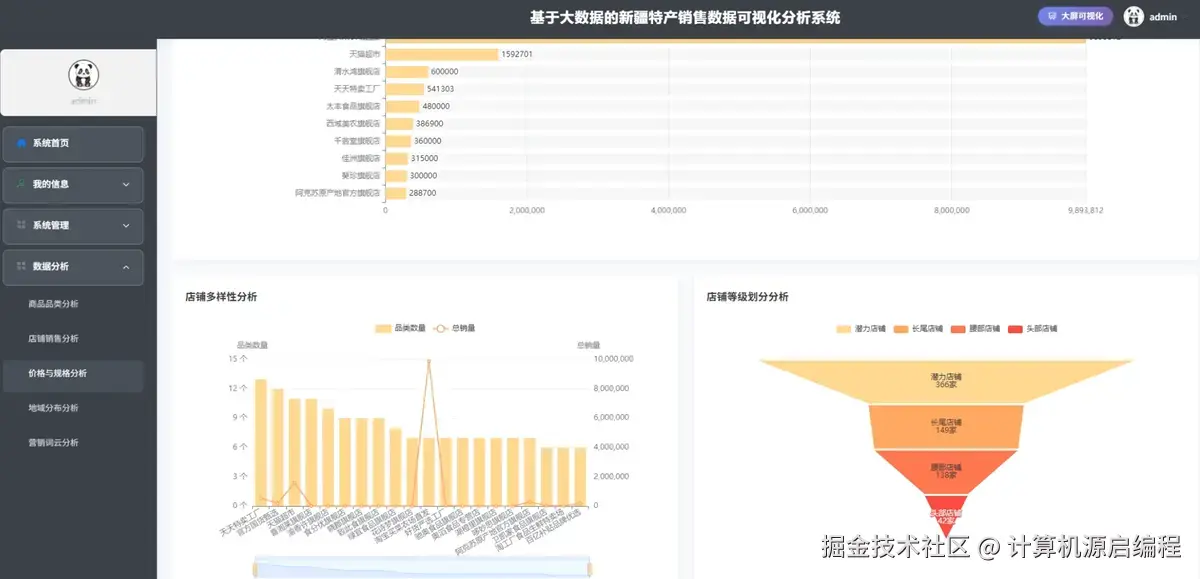
Task: Click the 大屏可视化 button in header
Action: [1075, 16]
